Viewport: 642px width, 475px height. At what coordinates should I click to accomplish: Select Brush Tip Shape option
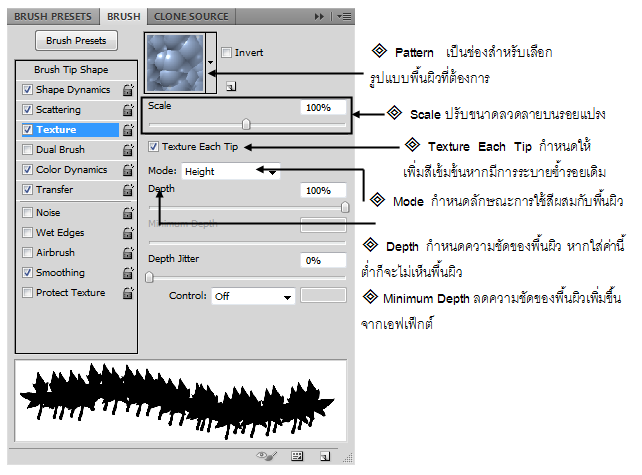71,70
